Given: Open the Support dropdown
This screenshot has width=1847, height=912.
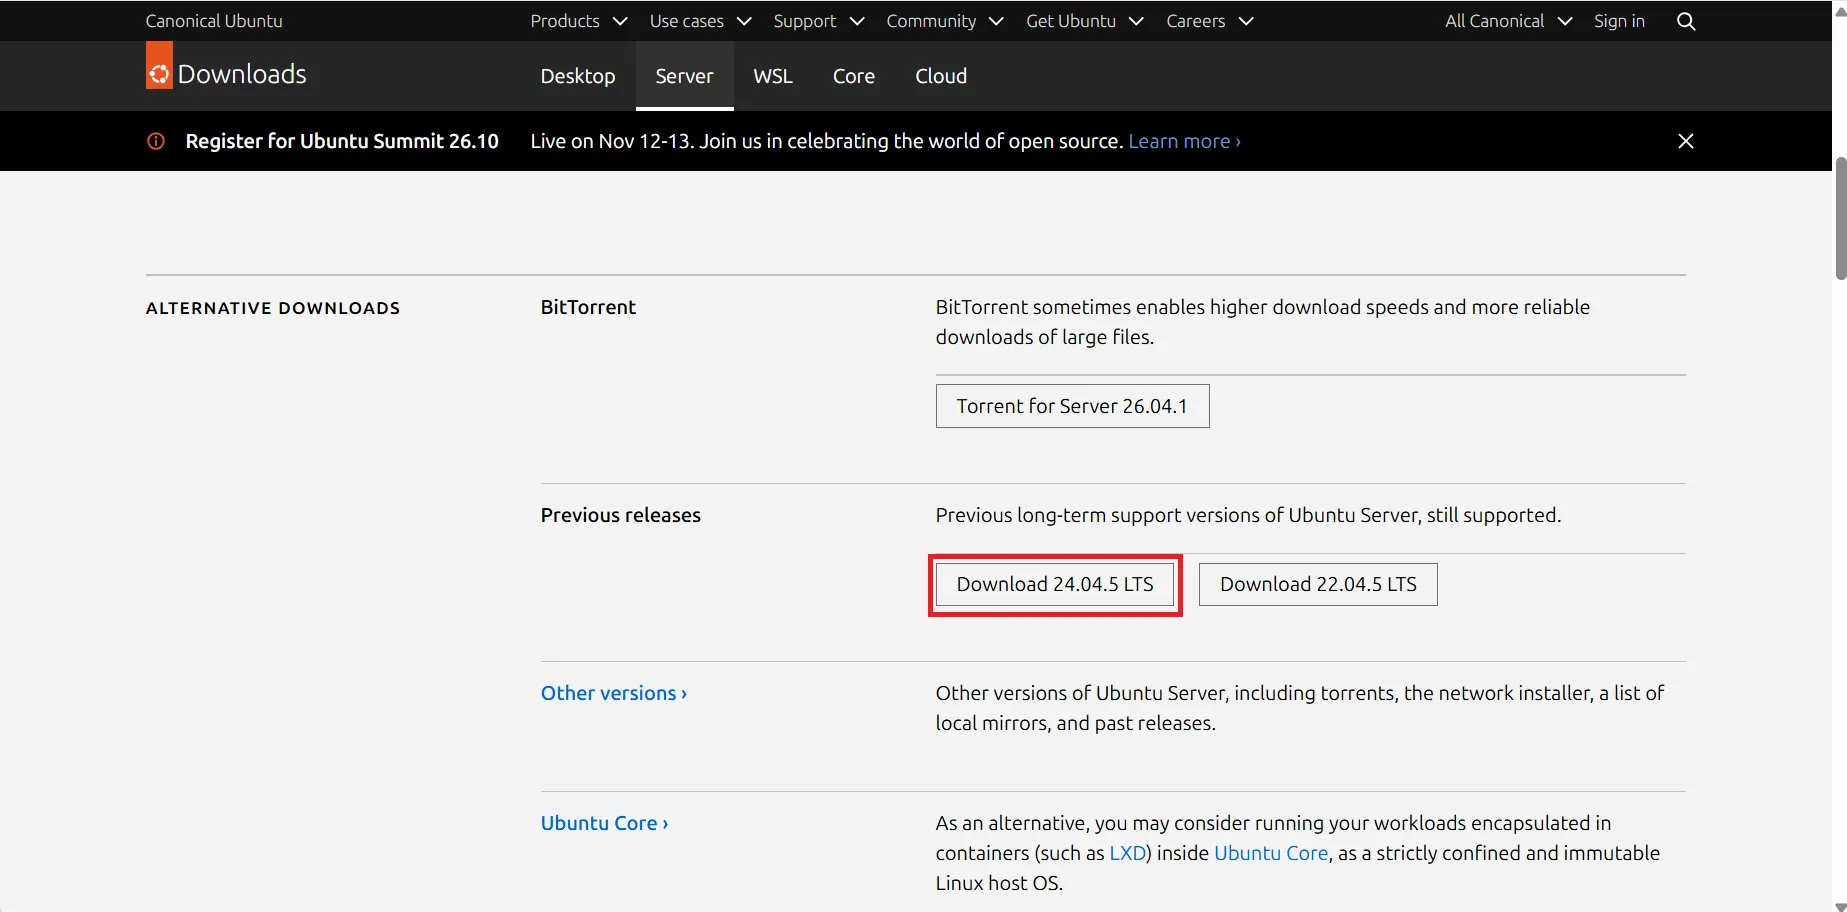Looking at the screenshot, I should pyautogui.click(x=819, y=21).
